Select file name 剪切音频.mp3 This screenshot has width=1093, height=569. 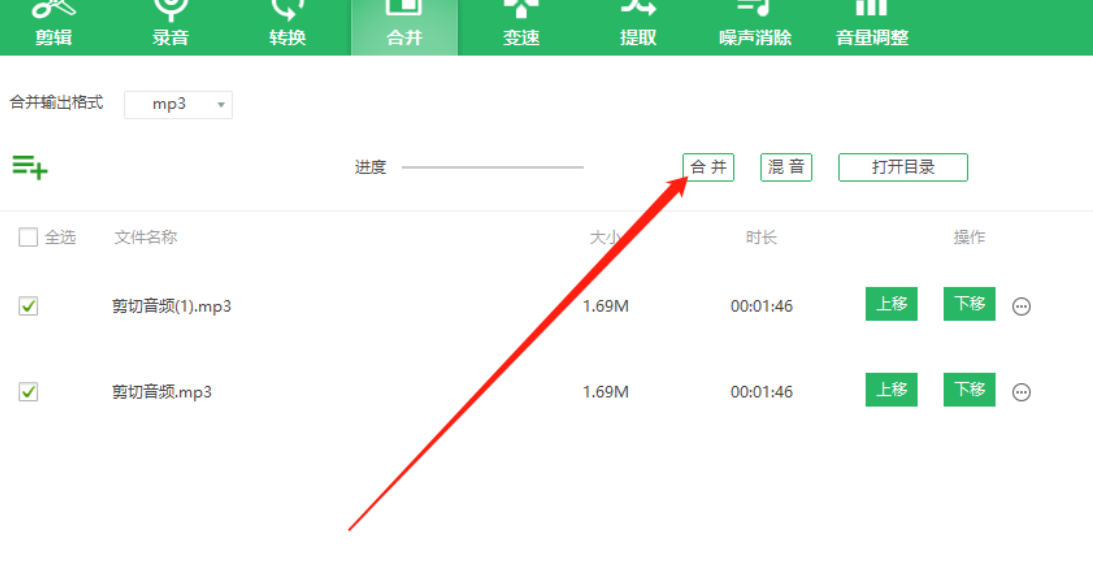tap(162, 392)
